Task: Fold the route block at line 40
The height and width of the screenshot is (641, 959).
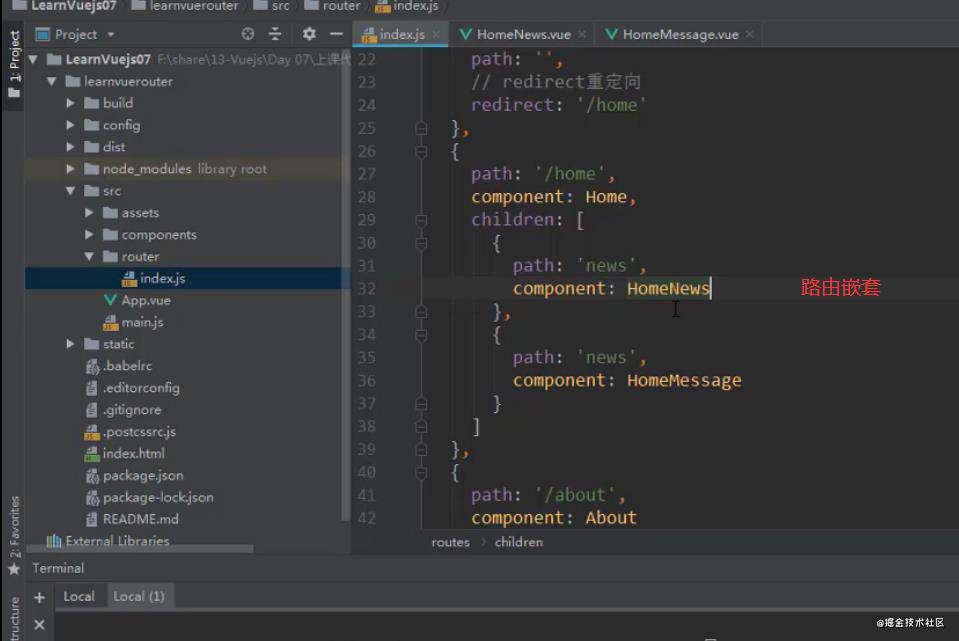Action: click(421, 472)
